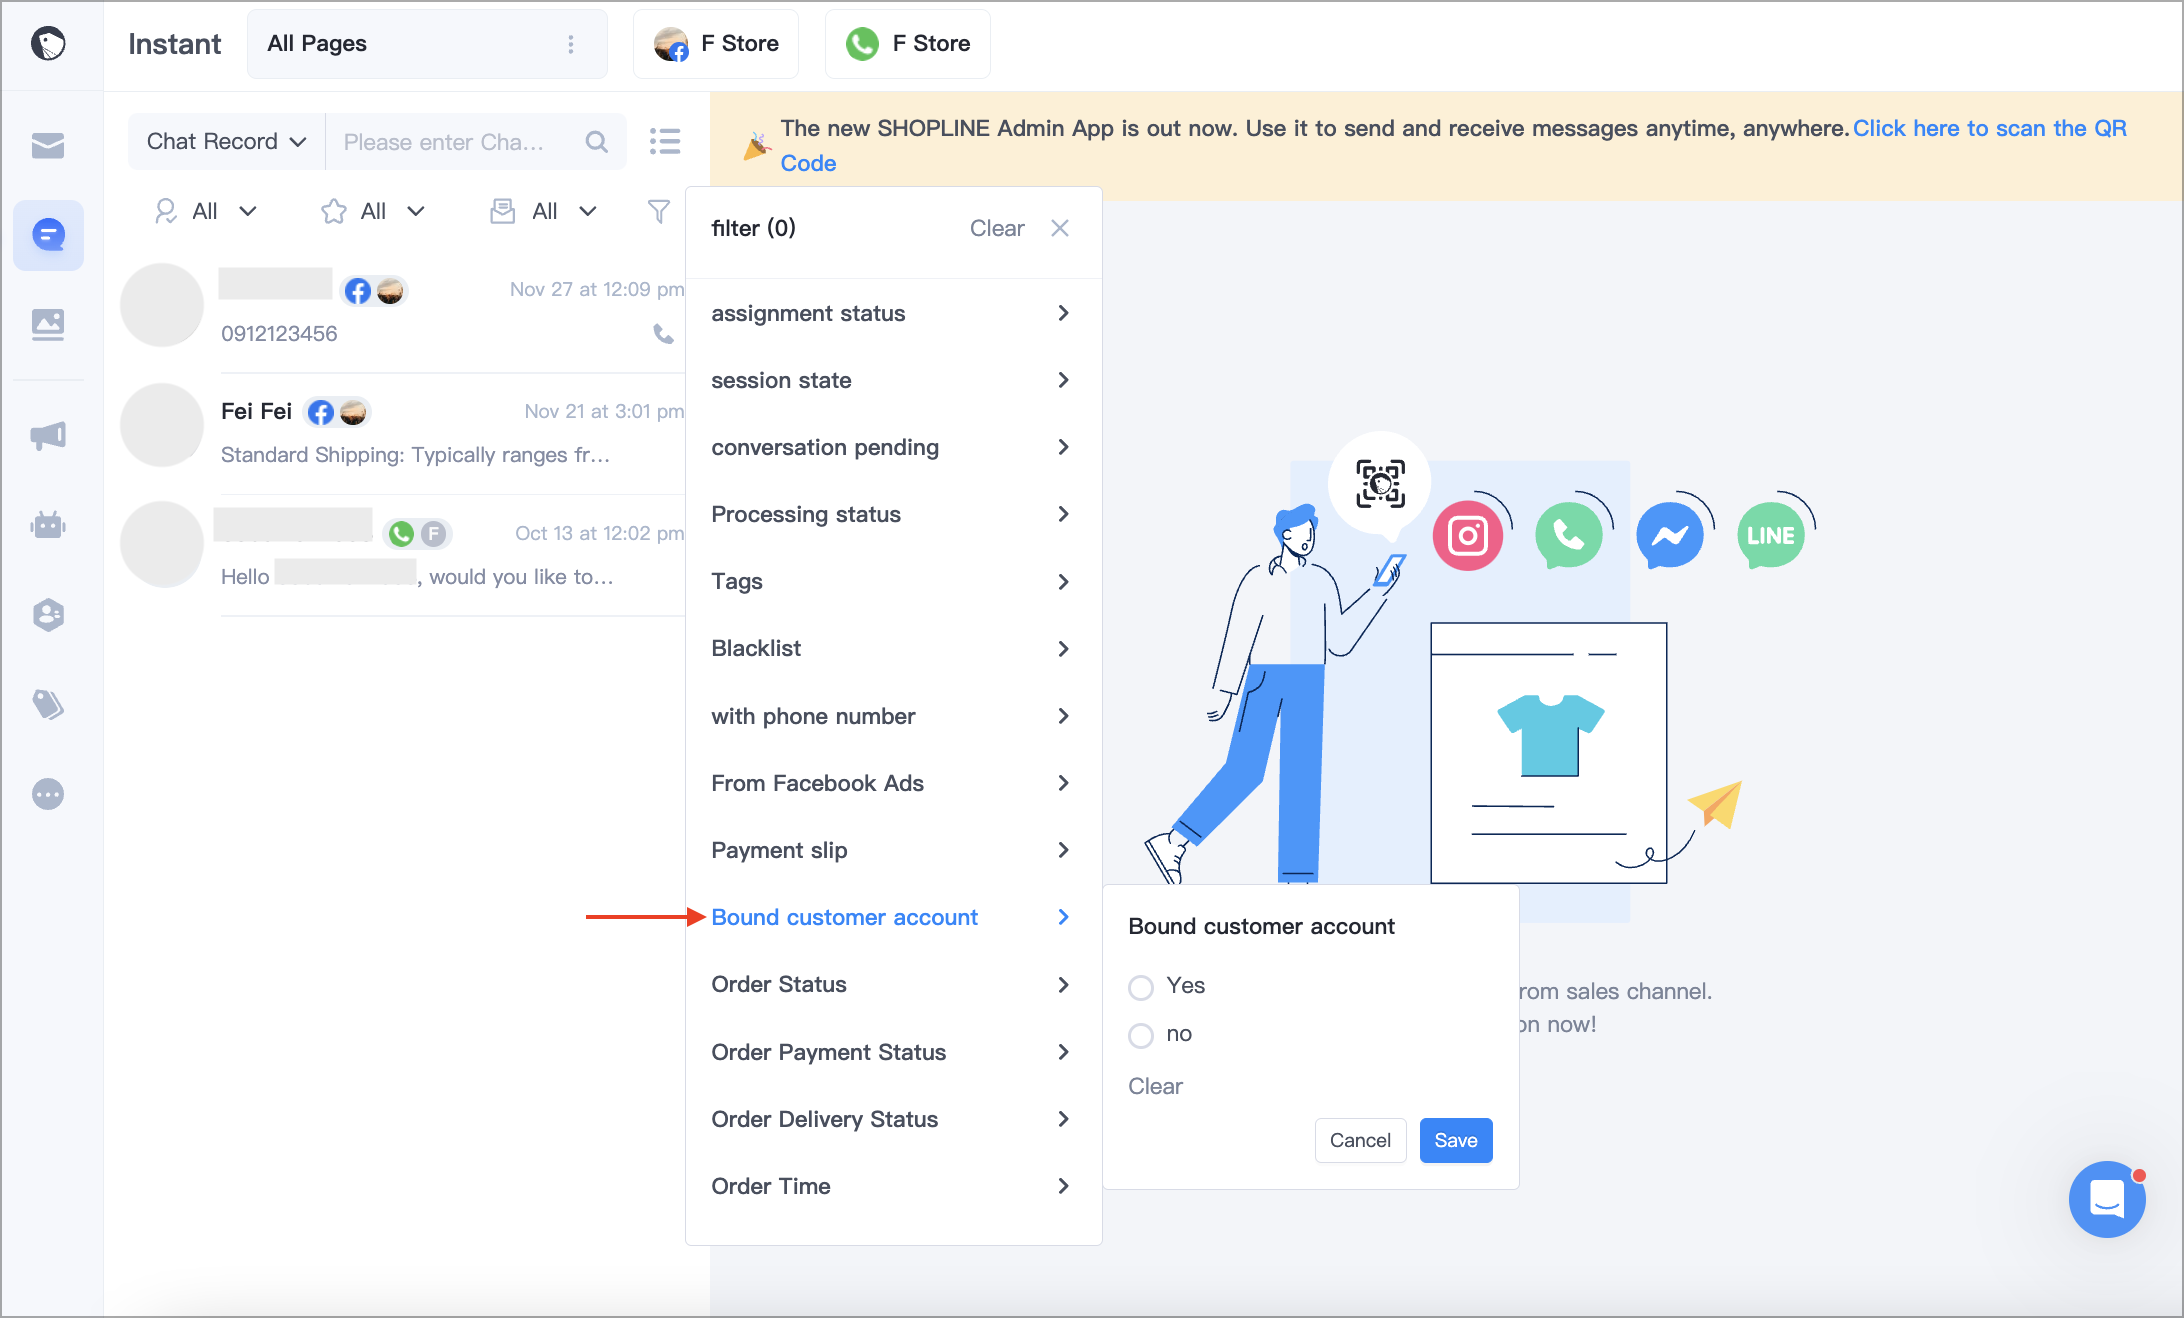Click Facebook badge on Fei Fei chat

click(320, 412)
